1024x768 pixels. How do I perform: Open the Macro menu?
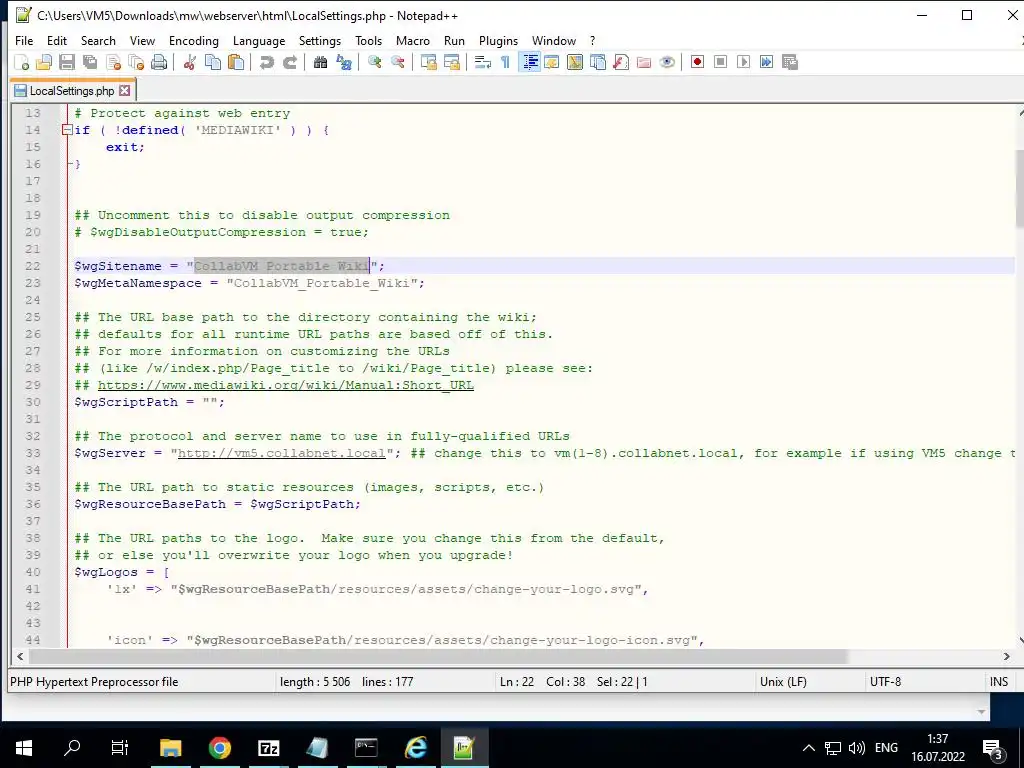(x=413, y=40)
